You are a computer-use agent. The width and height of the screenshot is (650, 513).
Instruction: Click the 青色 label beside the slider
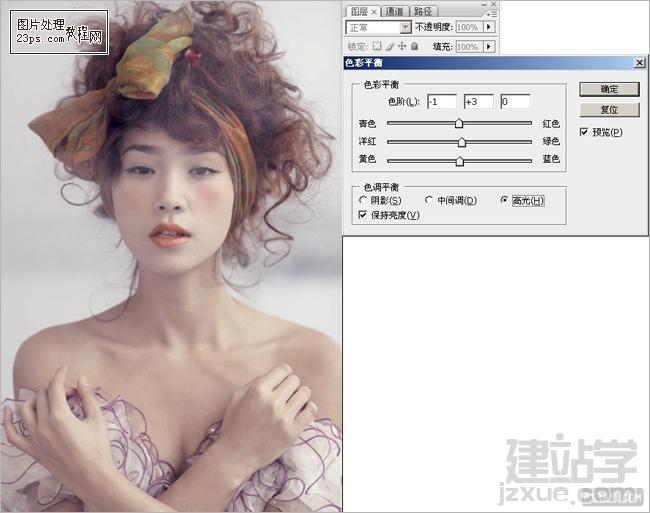tap(367, 123)
